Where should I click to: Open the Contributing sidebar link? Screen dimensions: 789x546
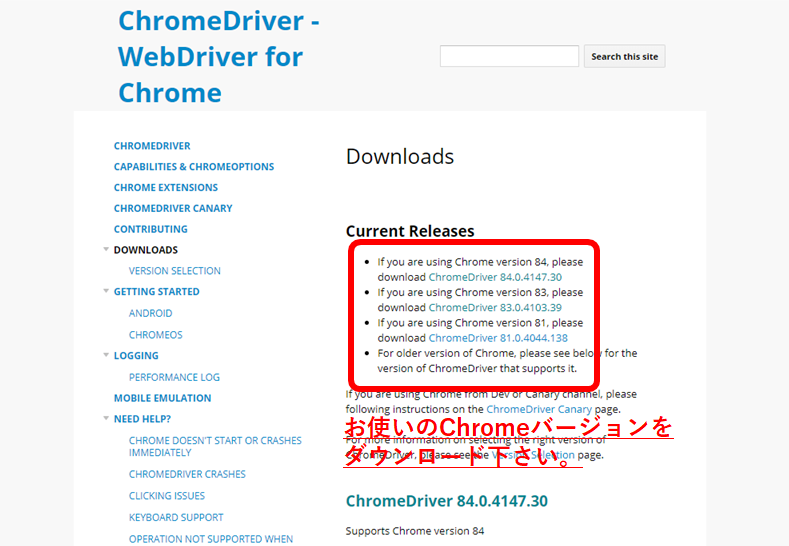pos(150,229)
